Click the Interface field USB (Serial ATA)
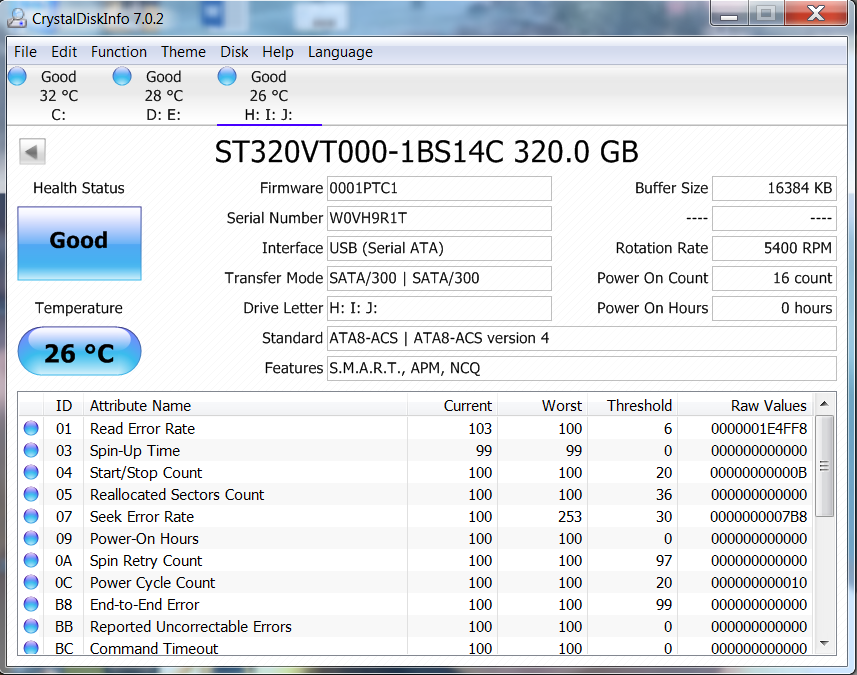The width and height of the screenshot is (857, 675). (439, 249)
